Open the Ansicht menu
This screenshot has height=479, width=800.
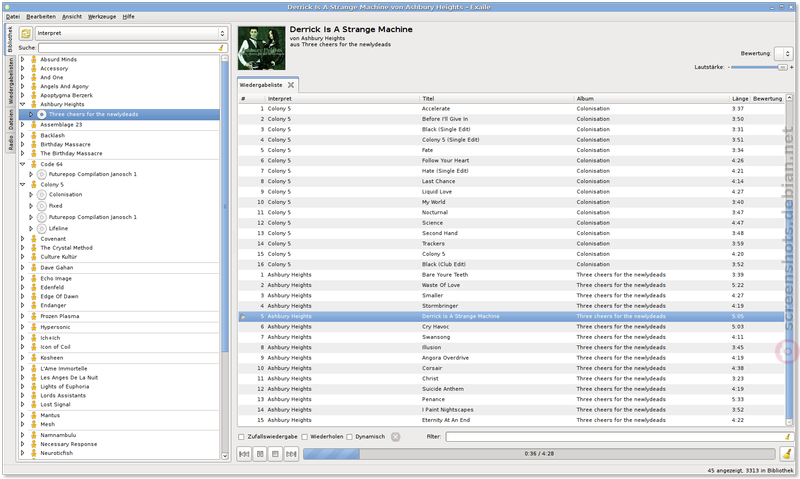click(x=72, y=17)
